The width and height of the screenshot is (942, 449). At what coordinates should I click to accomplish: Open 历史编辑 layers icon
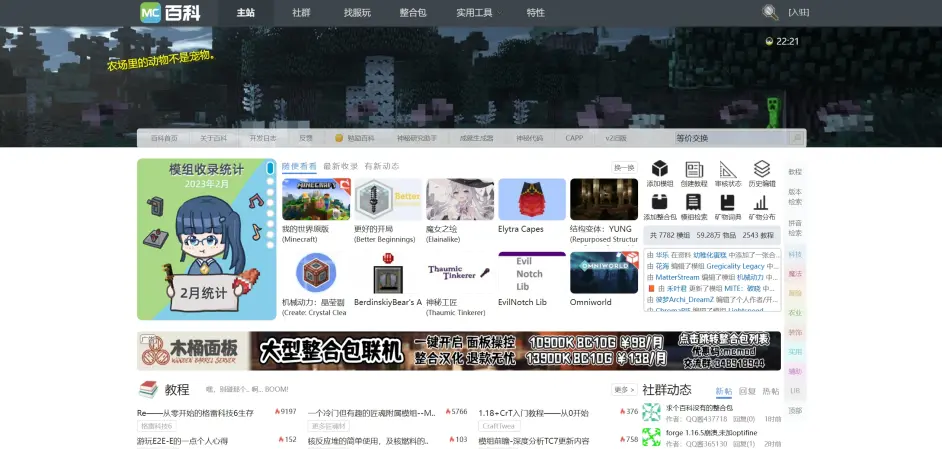pos(762,169)
